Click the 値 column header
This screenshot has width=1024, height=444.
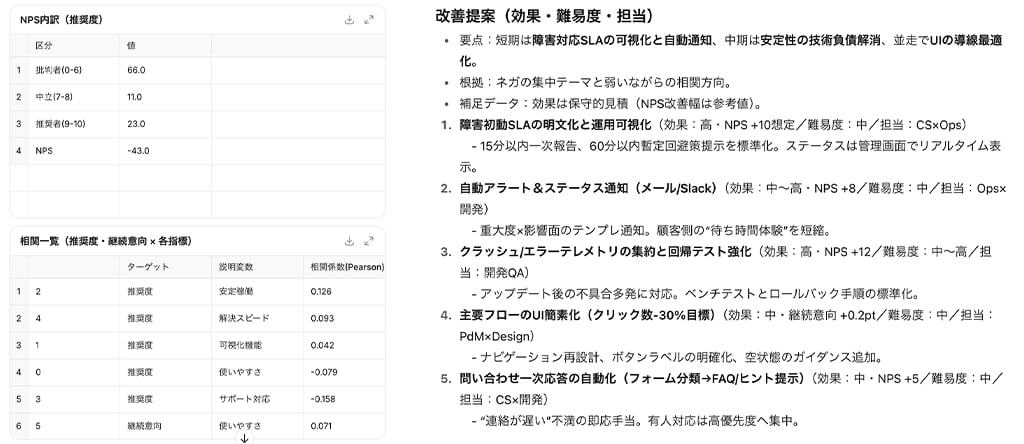(x=132, y=45)
